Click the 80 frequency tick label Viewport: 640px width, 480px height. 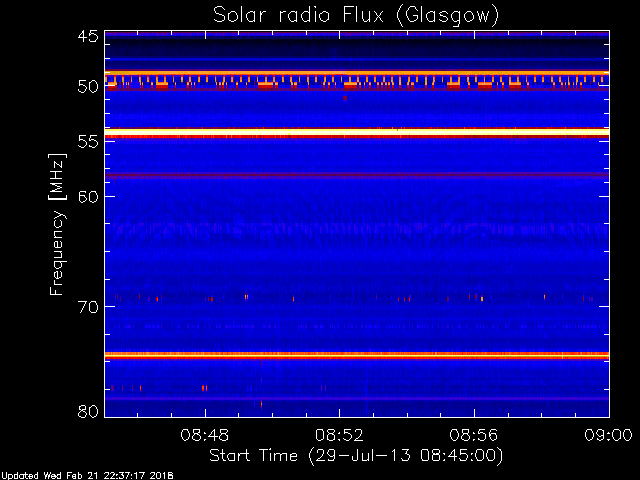coord(88,411)
